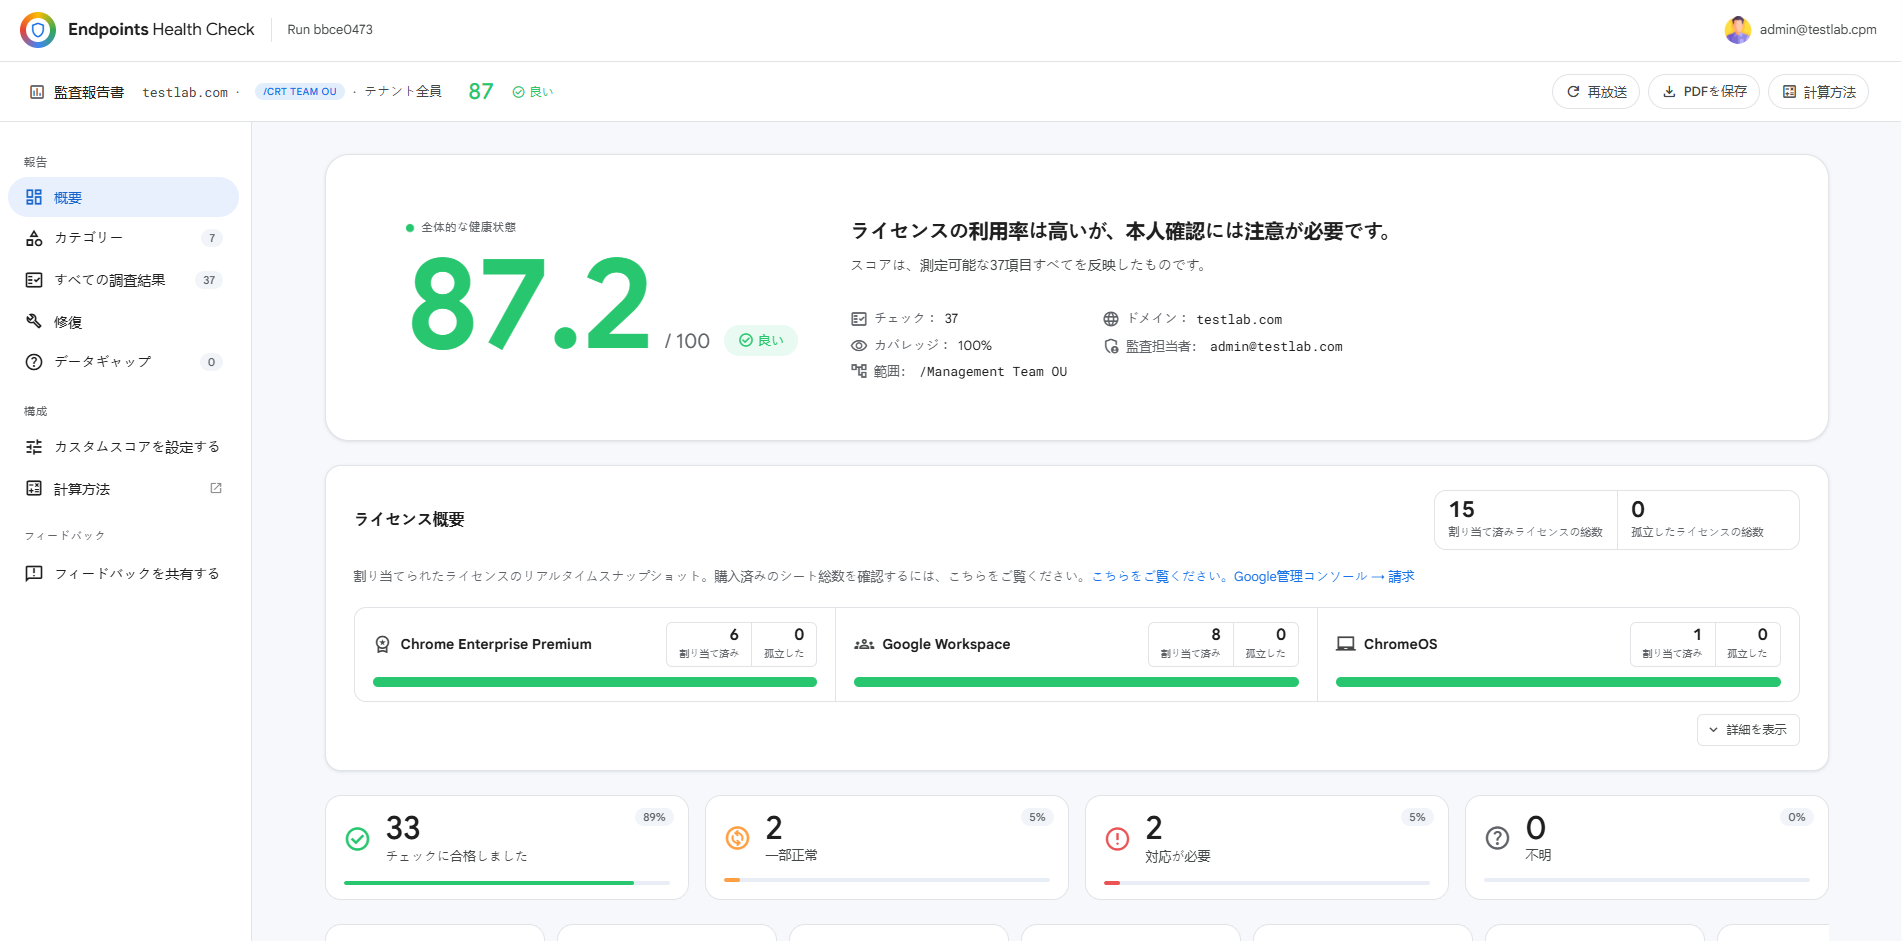Click the カスタムスコア sliders icon
The width and height of the screenshot is (1902, 941).
click(x=34, y=447)
